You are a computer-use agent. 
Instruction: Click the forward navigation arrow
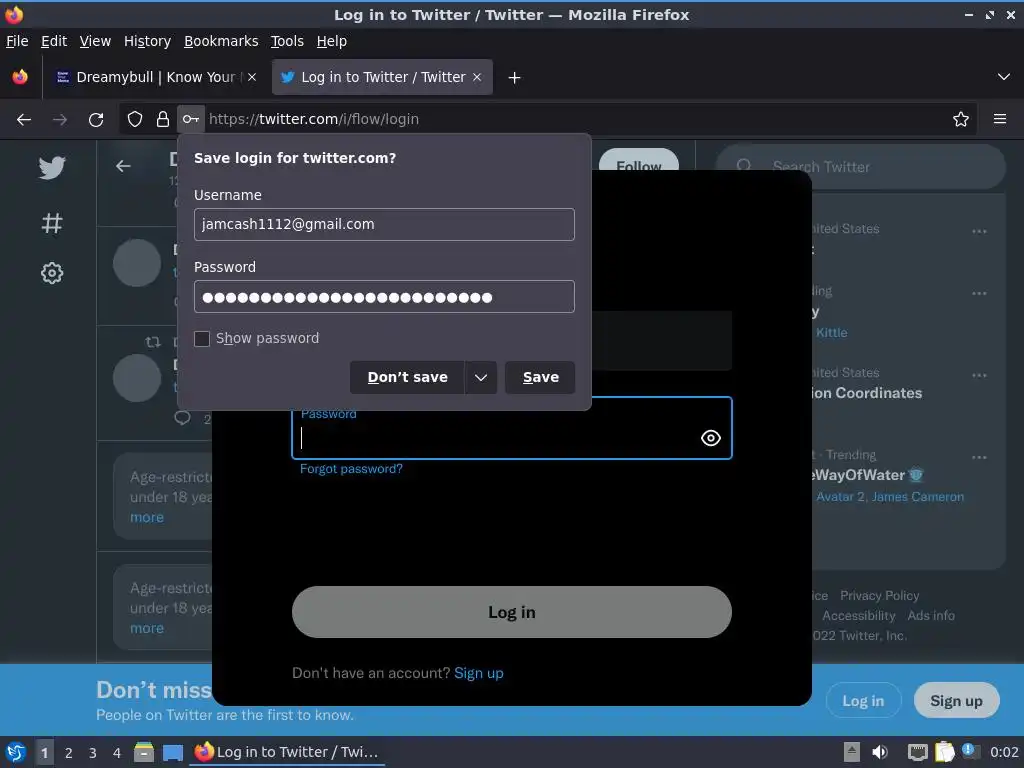point(60,120)
